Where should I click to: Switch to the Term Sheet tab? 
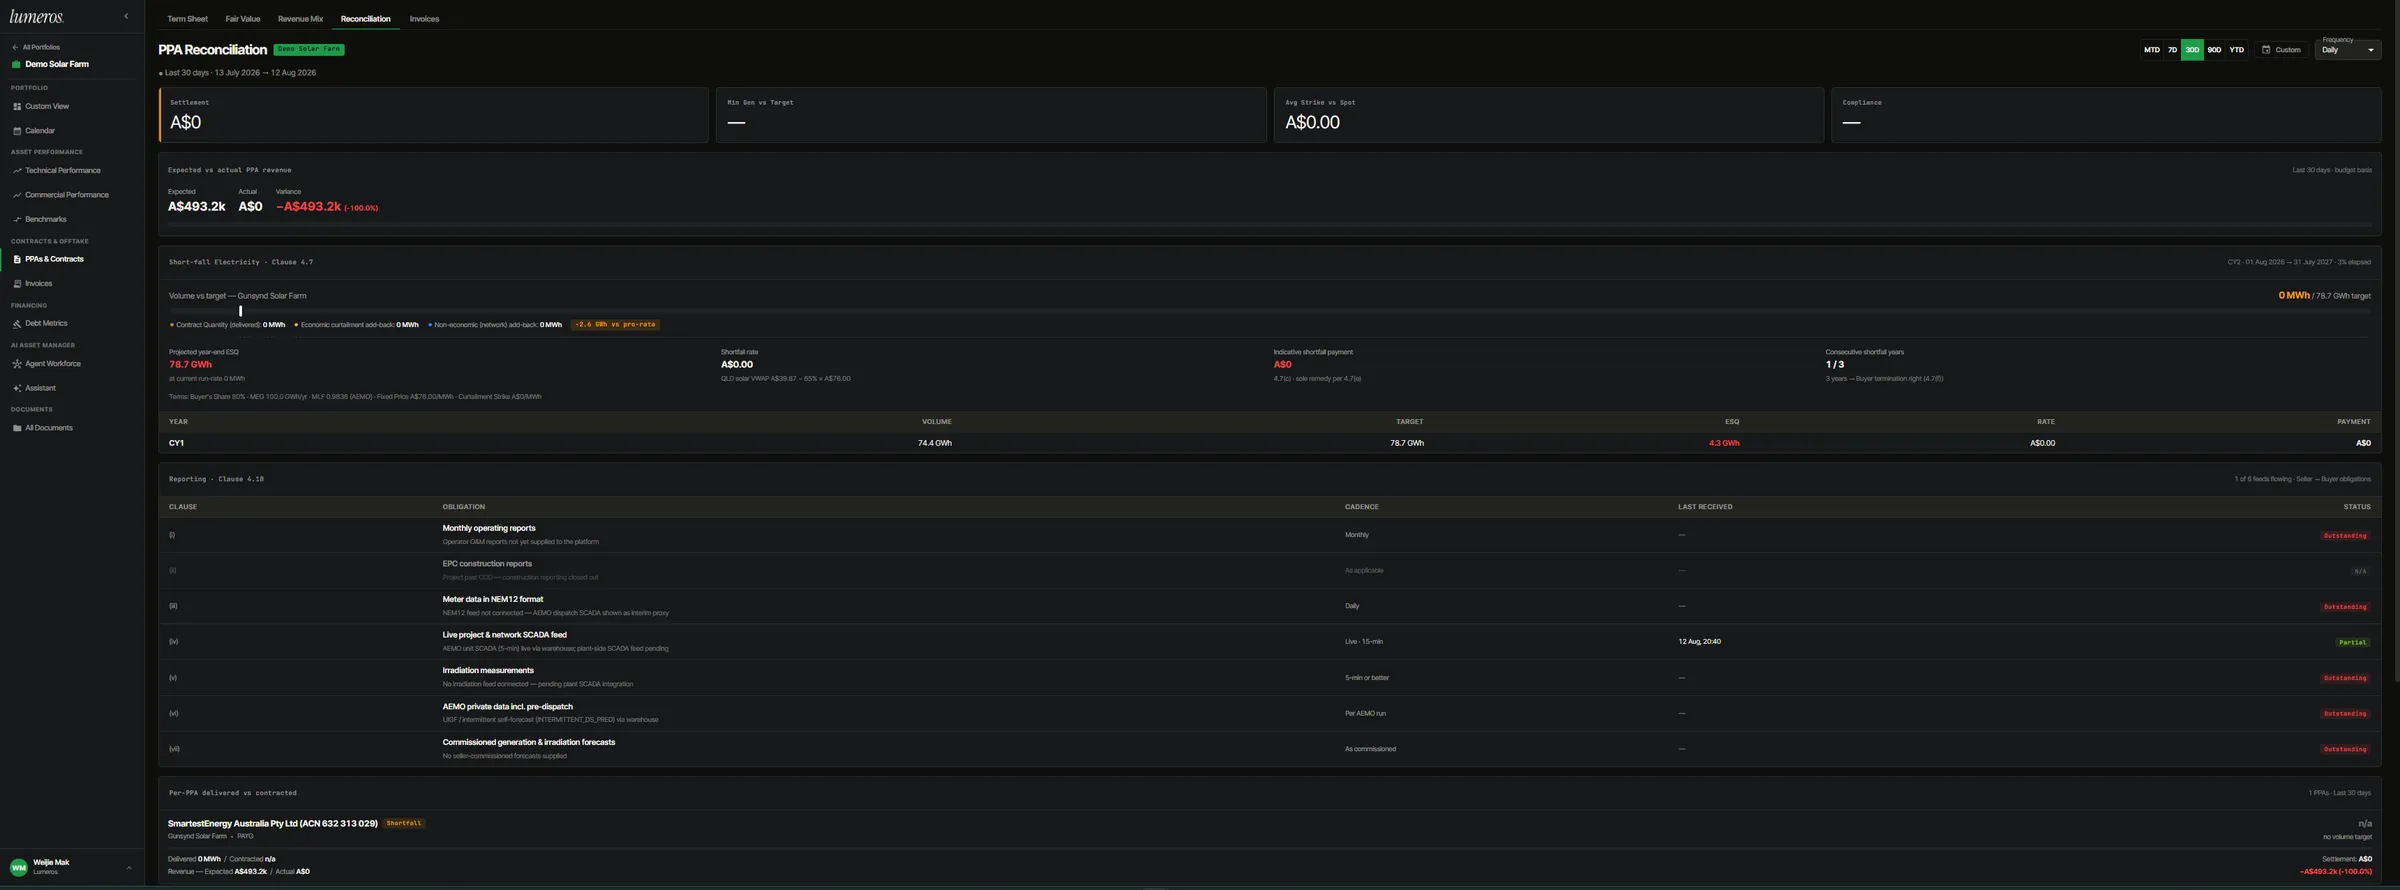[188, 19]
